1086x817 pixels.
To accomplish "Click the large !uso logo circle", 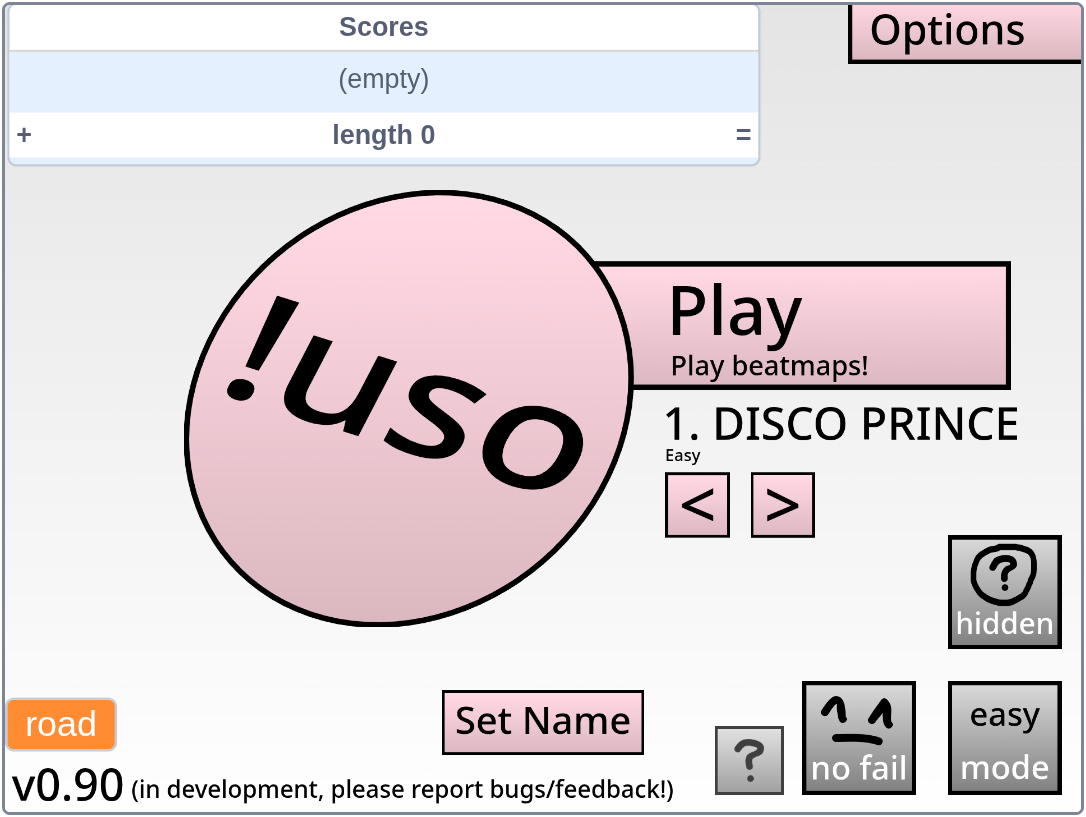I will coord(409,408).
